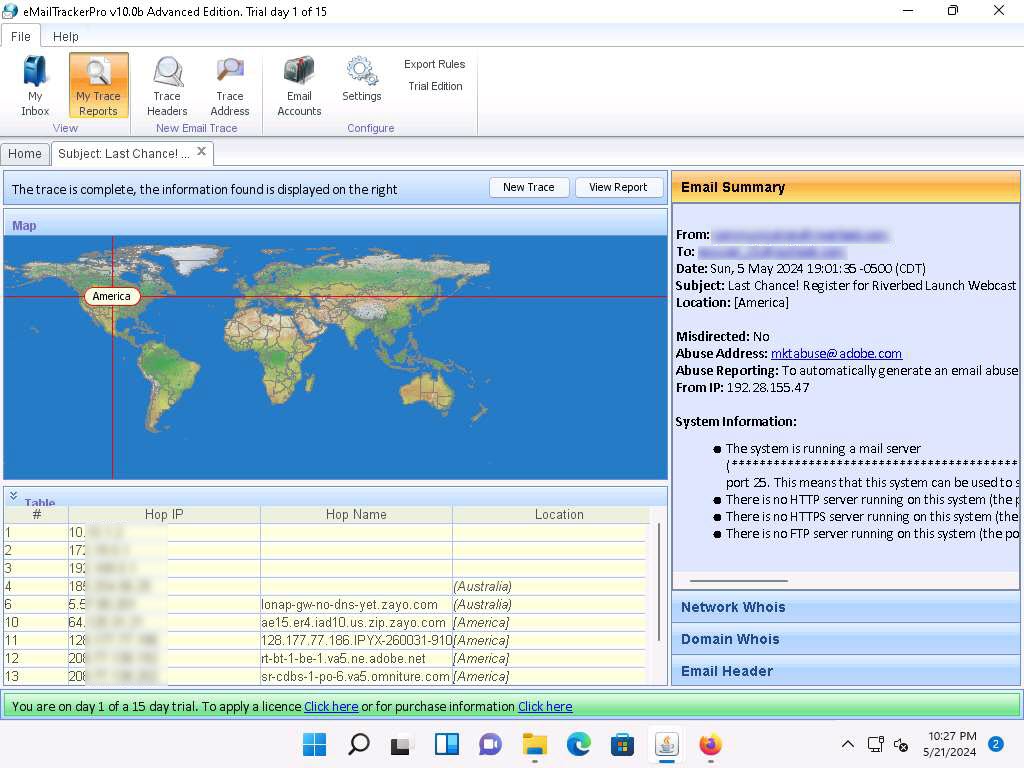Expand the Network Whois section
This screenshot has height=768, width=1024.
(732, 607)
